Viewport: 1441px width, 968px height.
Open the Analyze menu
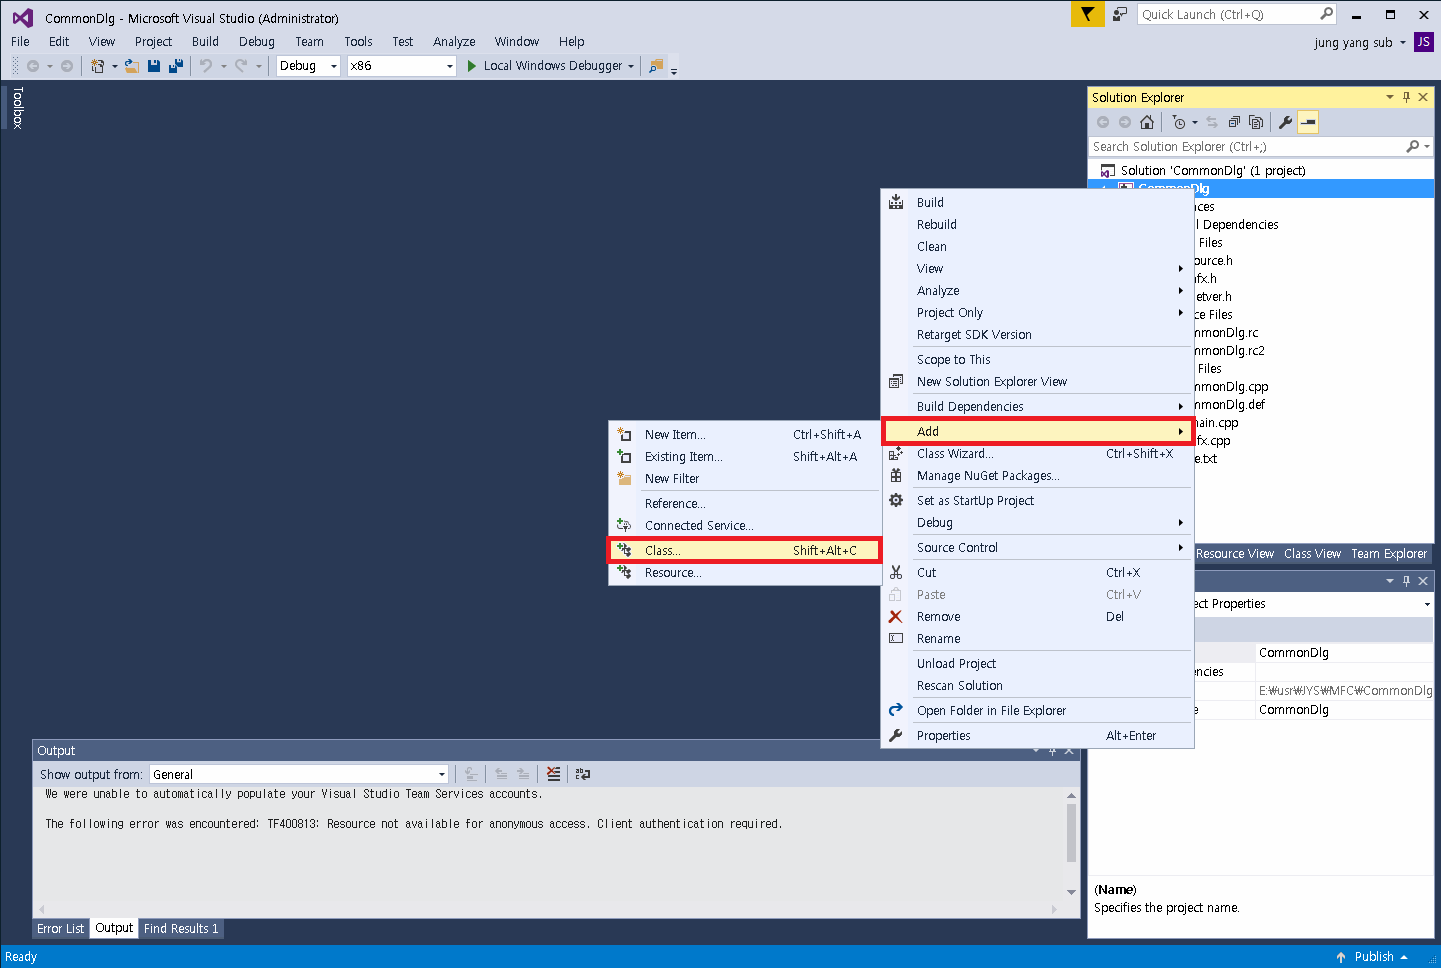point(454,42)
